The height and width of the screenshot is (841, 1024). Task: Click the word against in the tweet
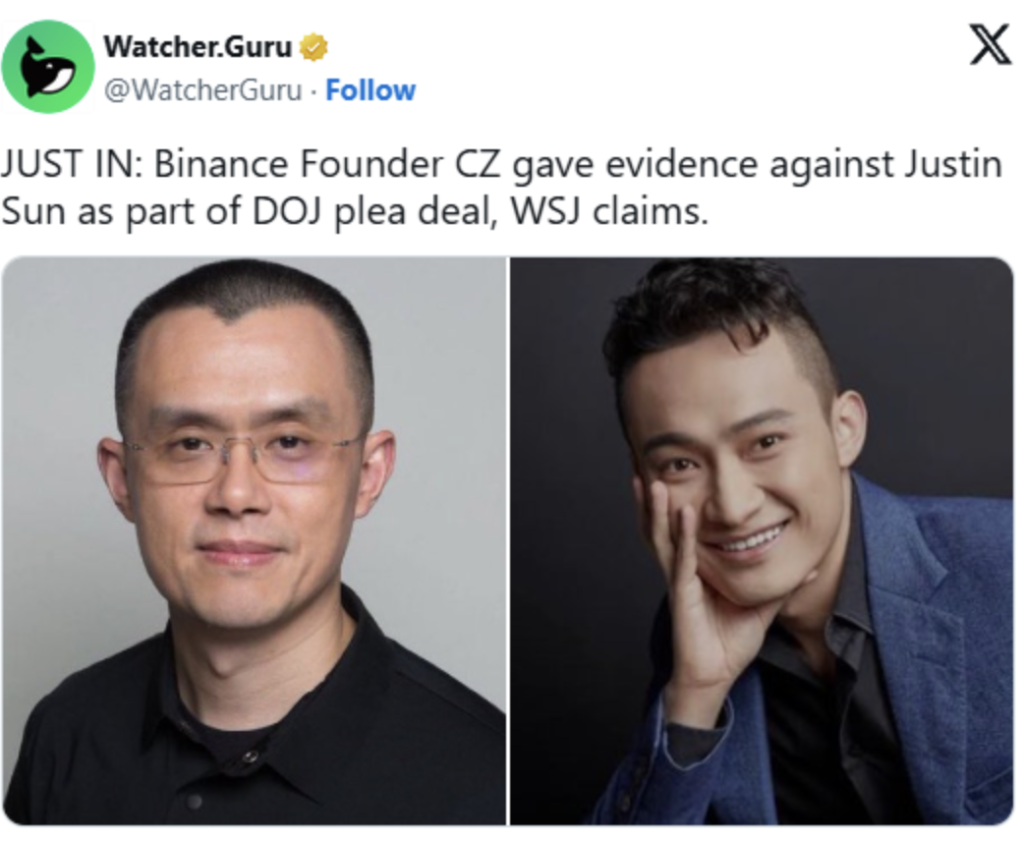coord(831,166)
